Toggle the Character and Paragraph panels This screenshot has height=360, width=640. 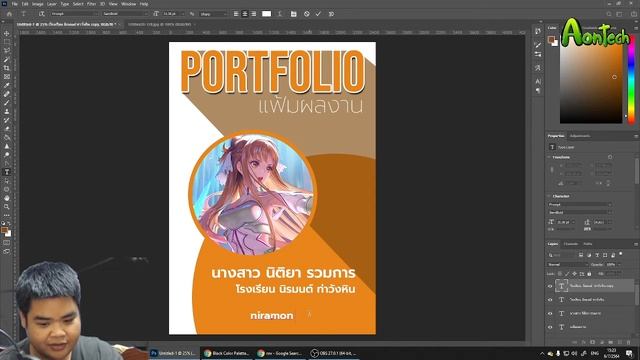pos(293,14)
